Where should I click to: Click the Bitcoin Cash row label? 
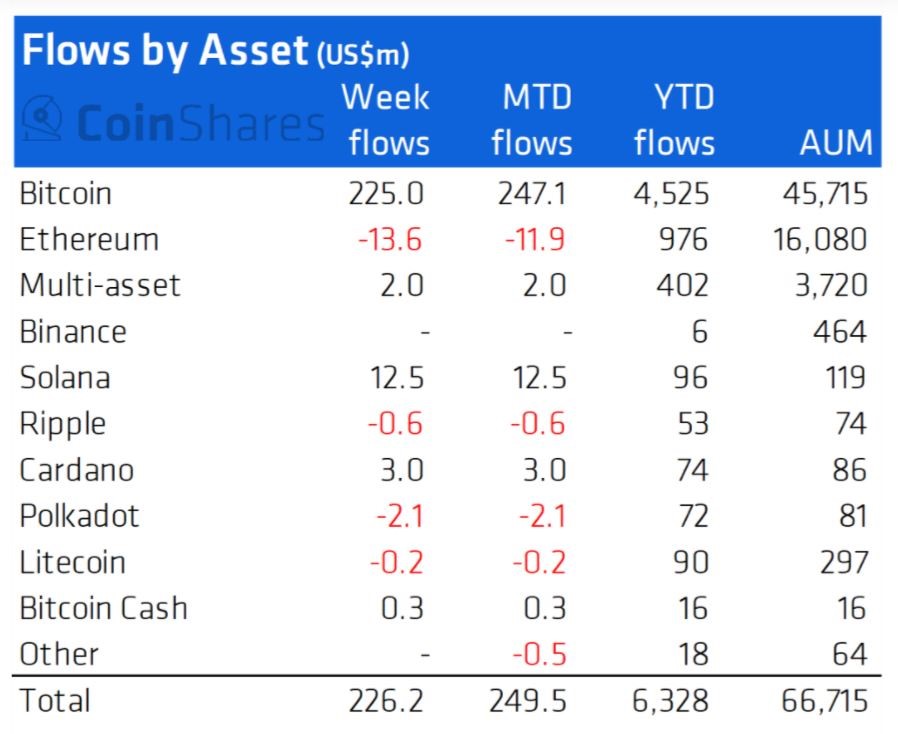click(x=104, y=608)
